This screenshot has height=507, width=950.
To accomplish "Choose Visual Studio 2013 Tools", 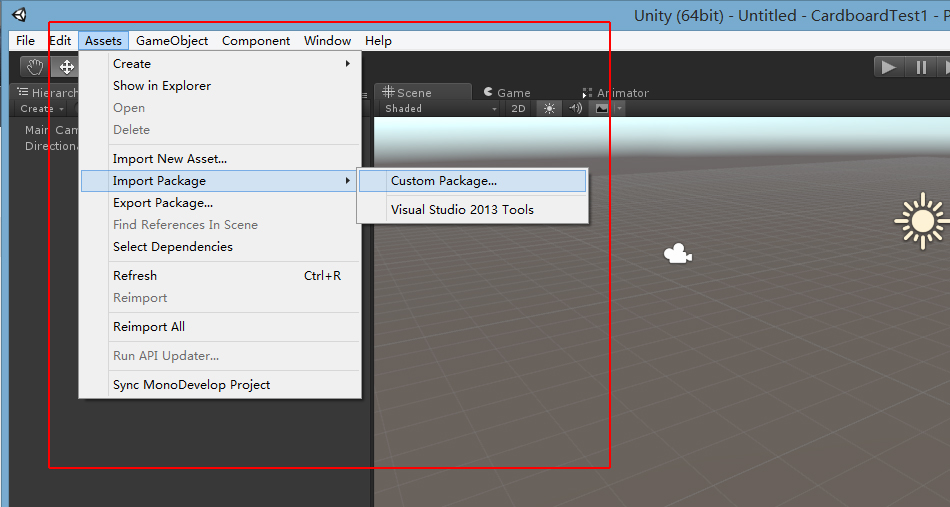I will (x=473, y=210).
